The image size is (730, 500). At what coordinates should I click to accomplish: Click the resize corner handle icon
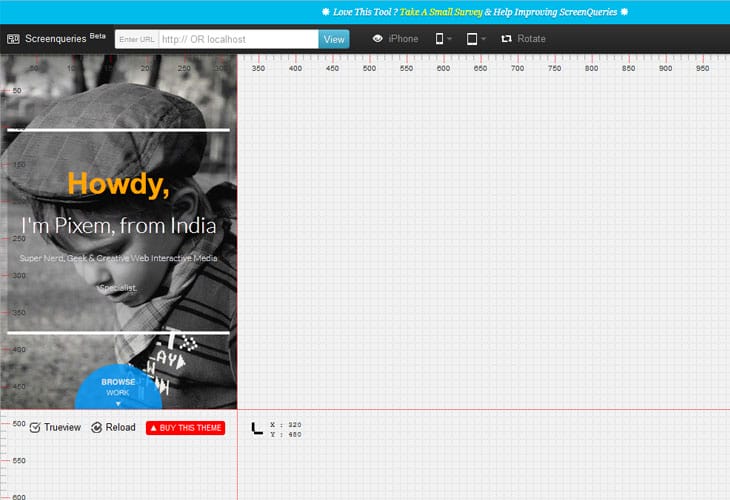click(257, 428)
